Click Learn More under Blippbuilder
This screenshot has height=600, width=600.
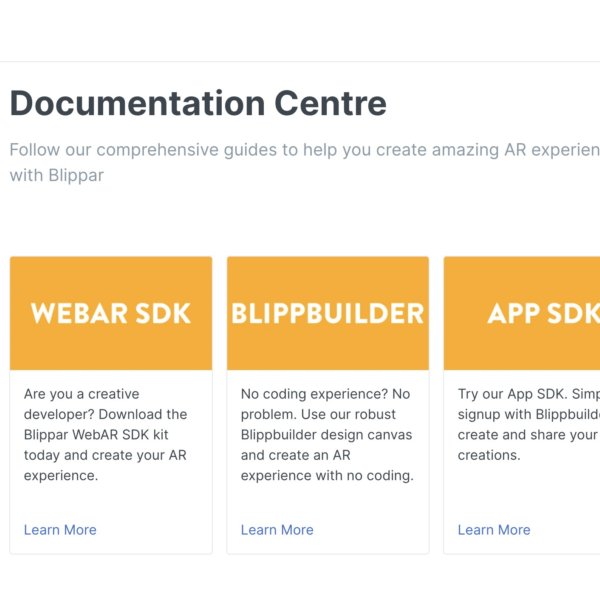[x=277, y=530]
